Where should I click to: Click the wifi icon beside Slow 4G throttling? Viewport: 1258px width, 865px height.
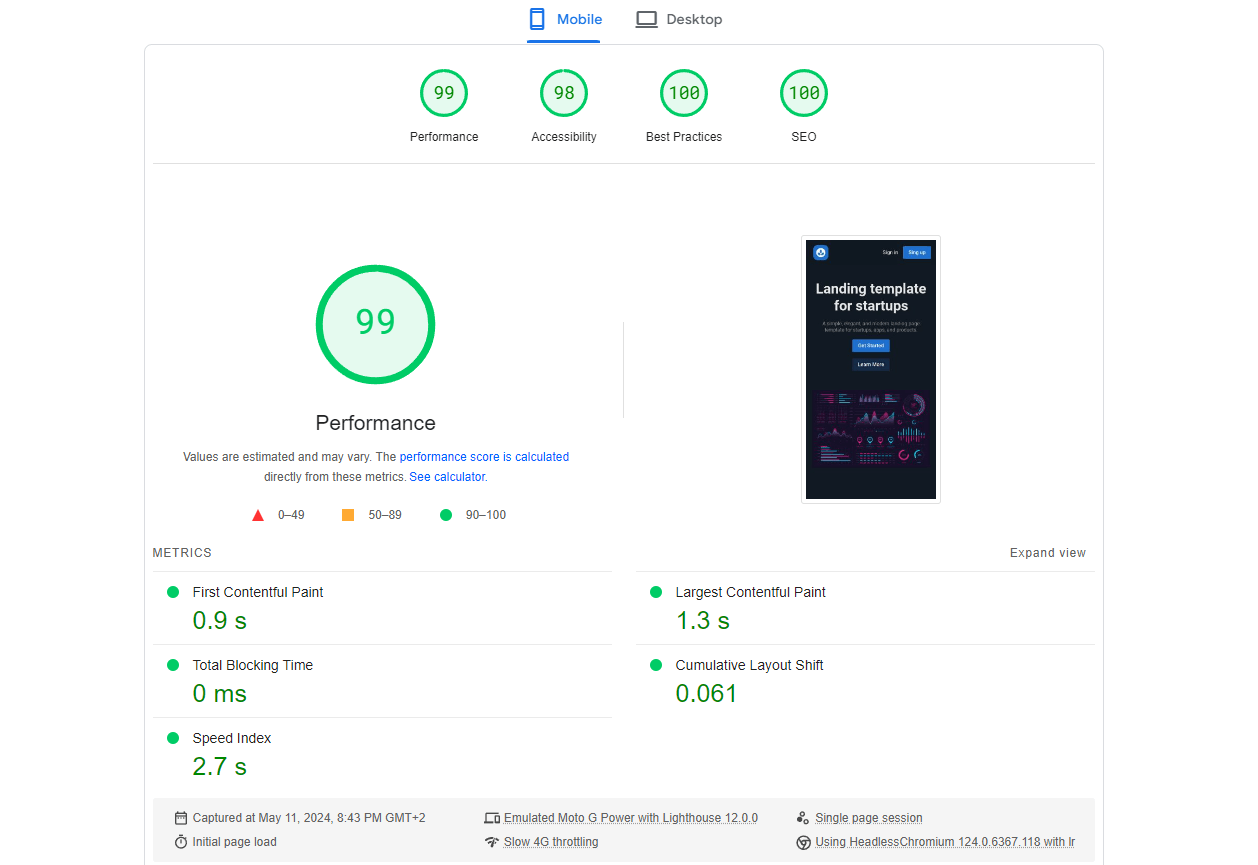[491, 842]
